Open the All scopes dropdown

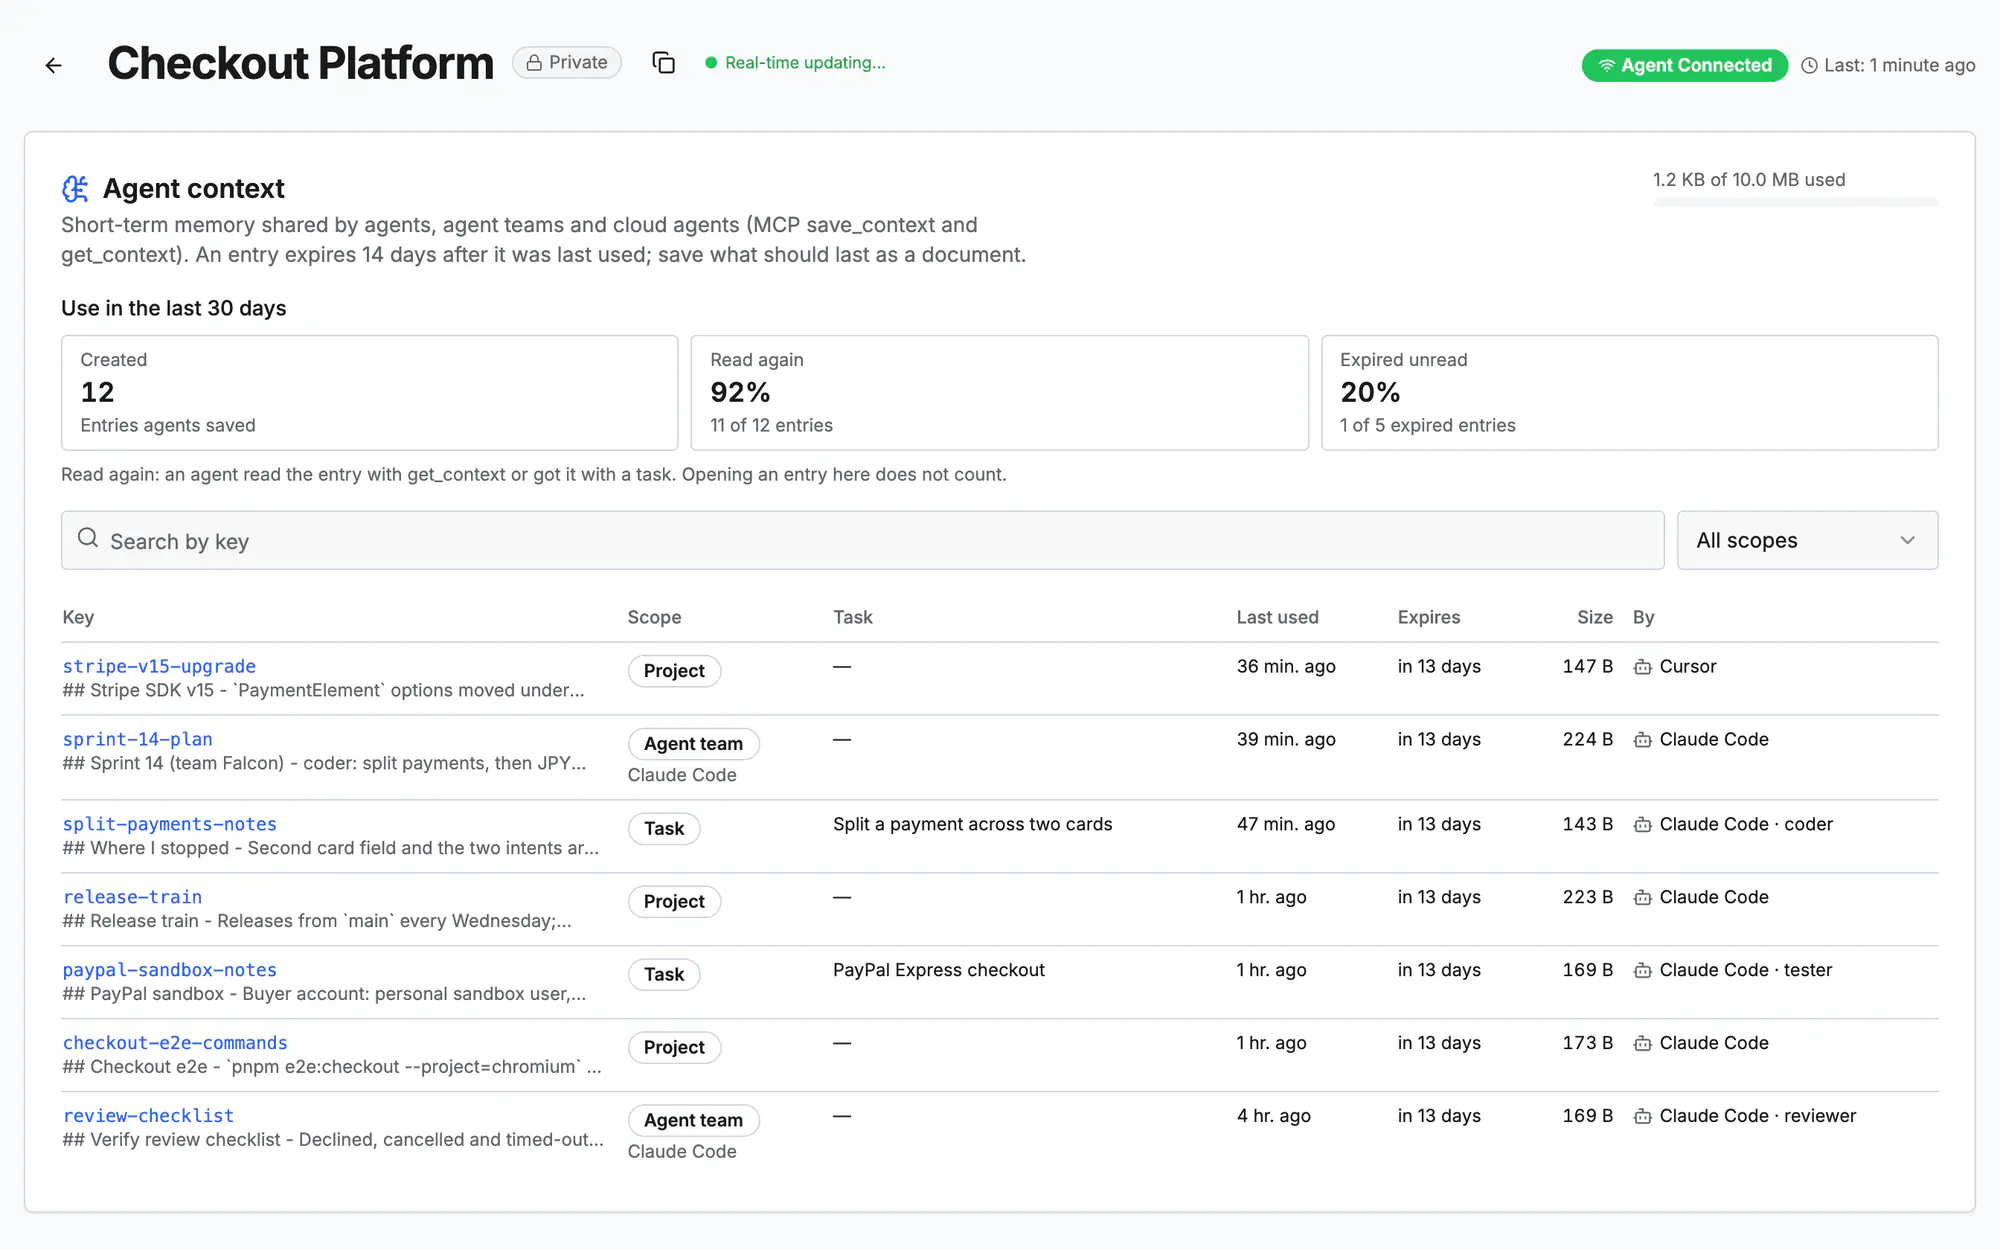pos(1807,540)
